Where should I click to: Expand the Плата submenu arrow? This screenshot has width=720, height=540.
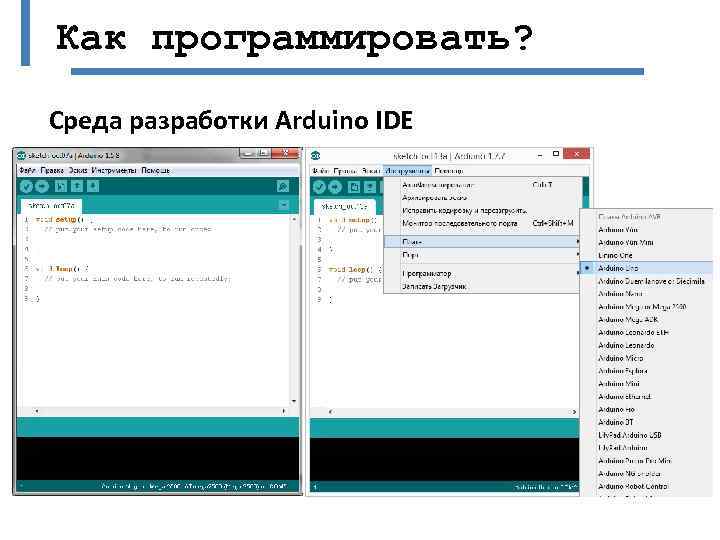(578, 241)
